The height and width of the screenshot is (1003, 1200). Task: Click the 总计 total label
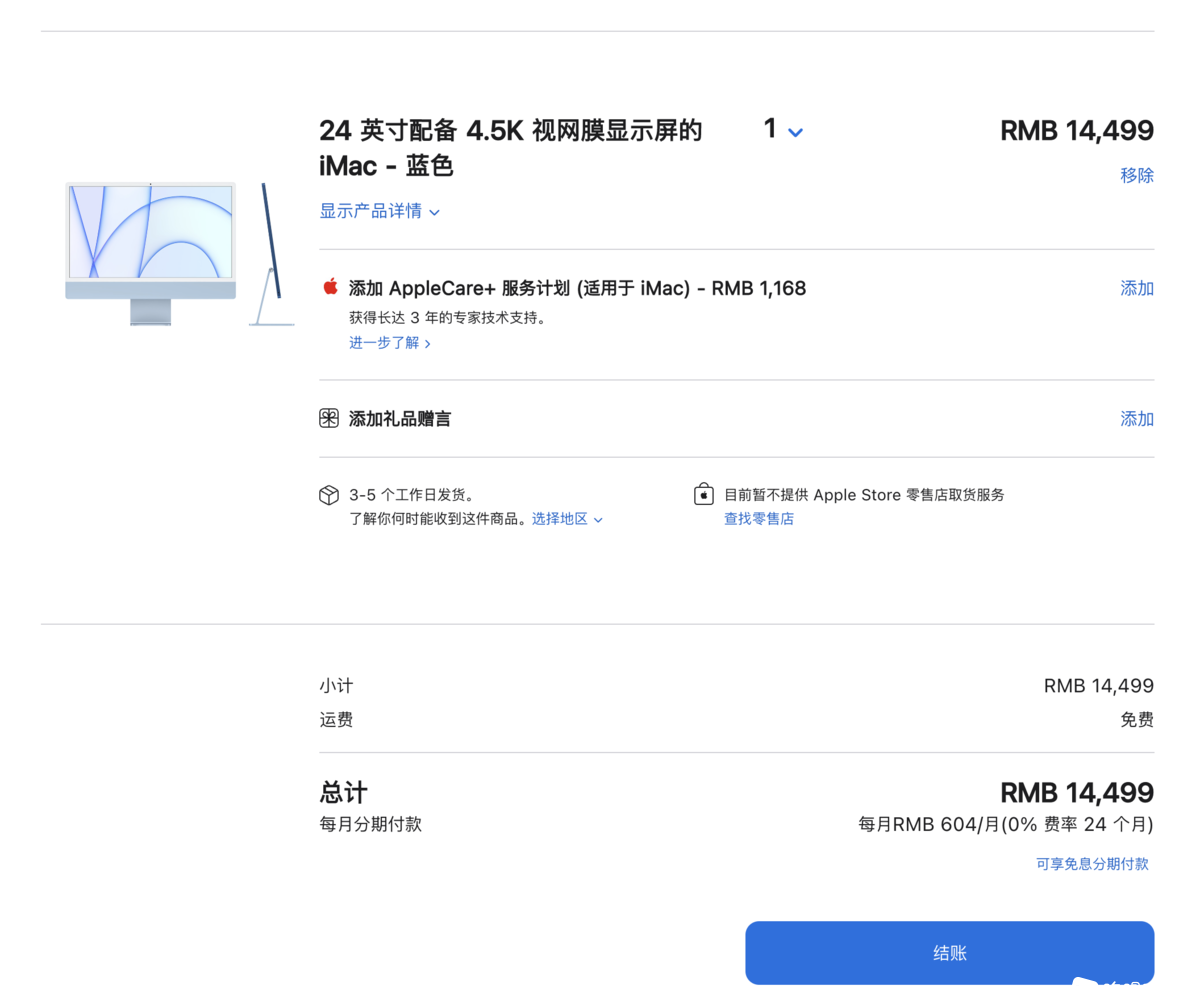point(343,793)
